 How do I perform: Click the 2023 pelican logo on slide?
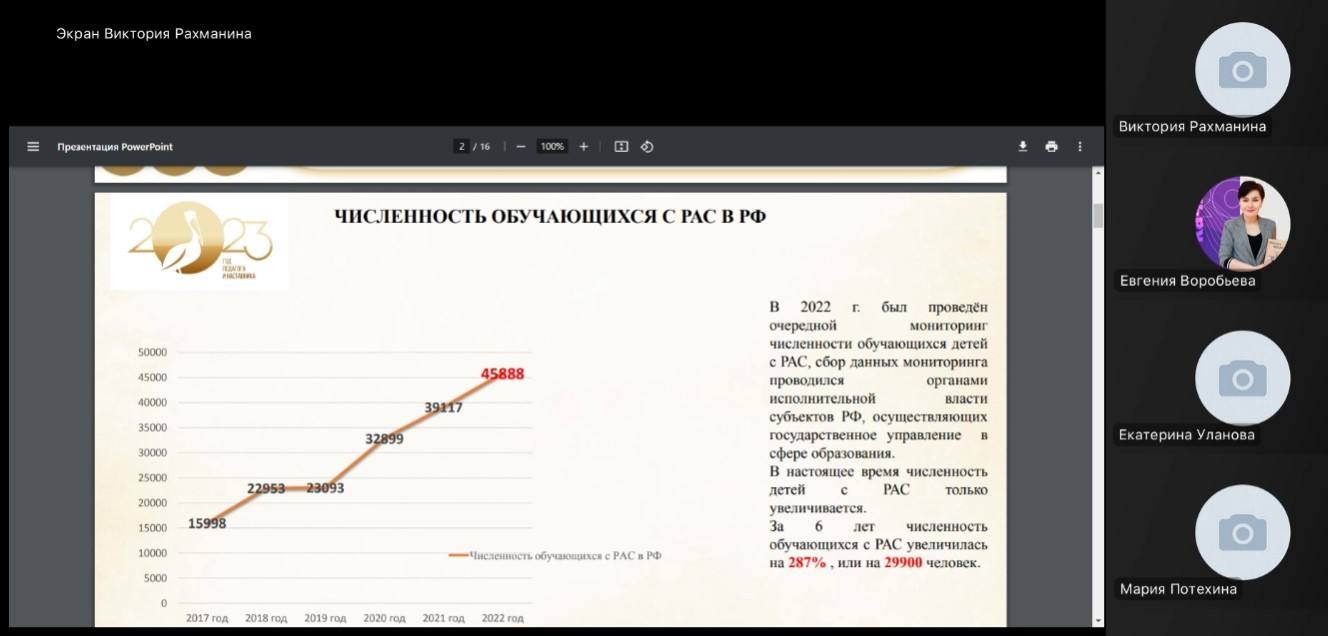click(x=200, y=241)
